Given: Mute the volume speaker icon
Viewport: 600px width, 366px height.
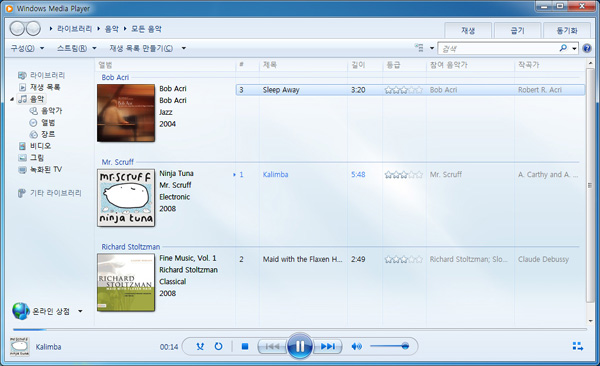Looking at the screenshot, I should click(356, 346).
